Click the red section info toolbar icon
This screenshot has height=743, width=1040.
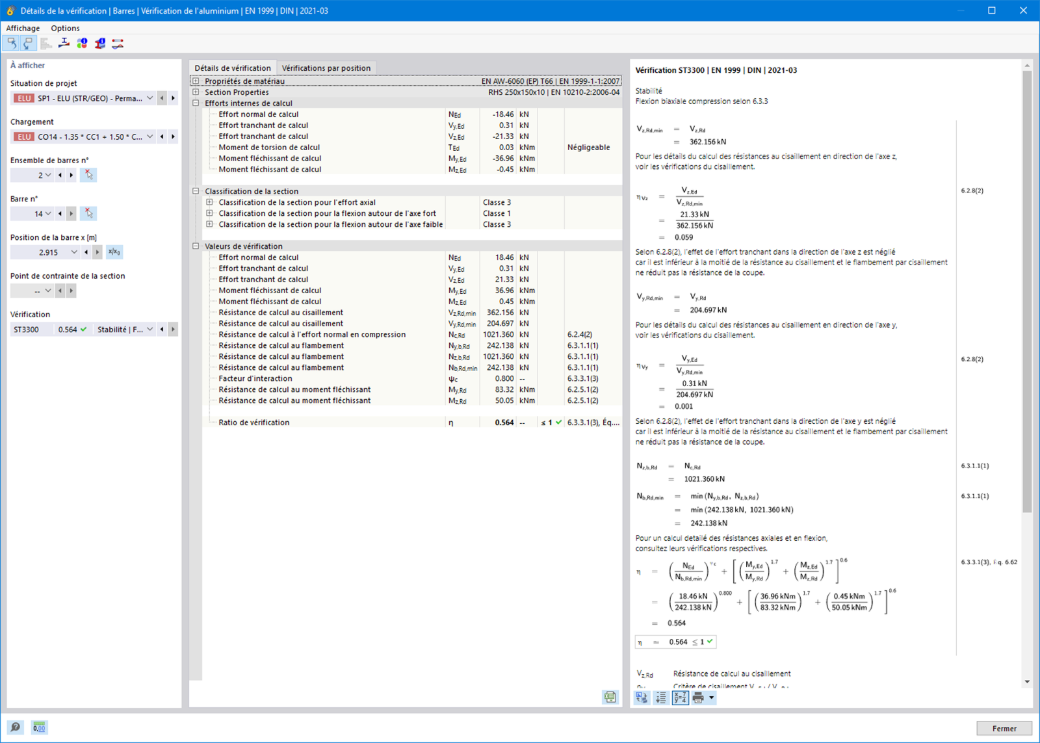[100, 44]
